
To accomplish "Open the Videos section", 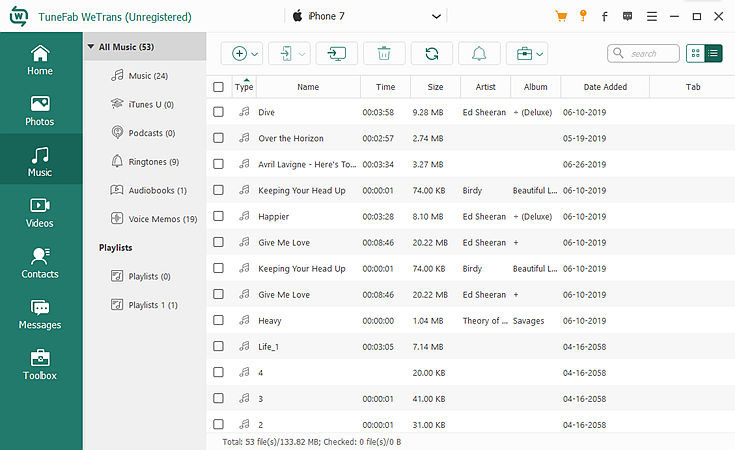I will 40,212.
